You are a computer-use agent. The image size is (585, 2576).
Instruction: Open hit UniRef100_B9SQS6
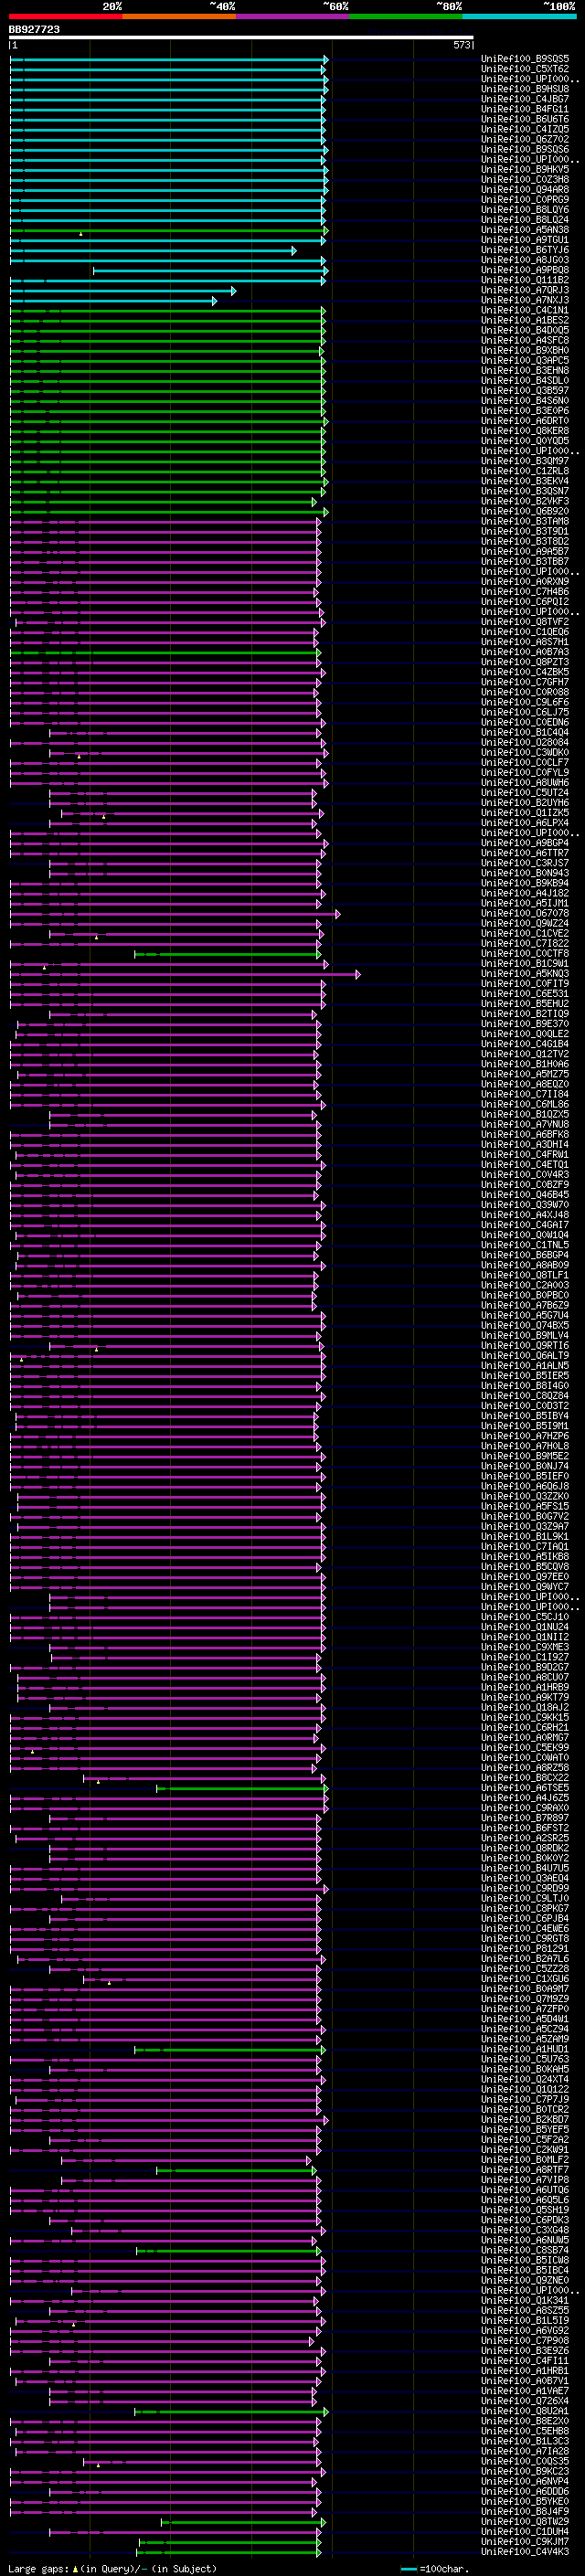[x=525, y=149]
